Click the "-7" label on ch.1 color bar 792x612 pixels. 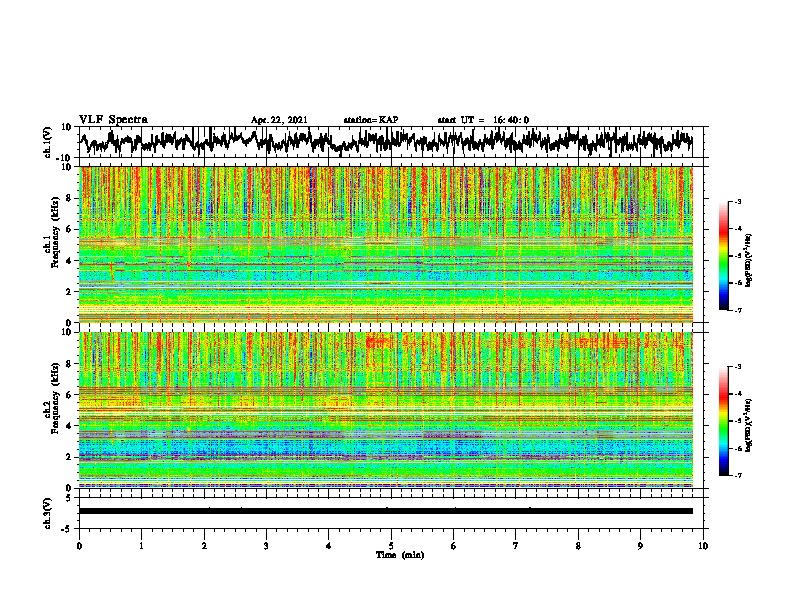coord(737,310)
